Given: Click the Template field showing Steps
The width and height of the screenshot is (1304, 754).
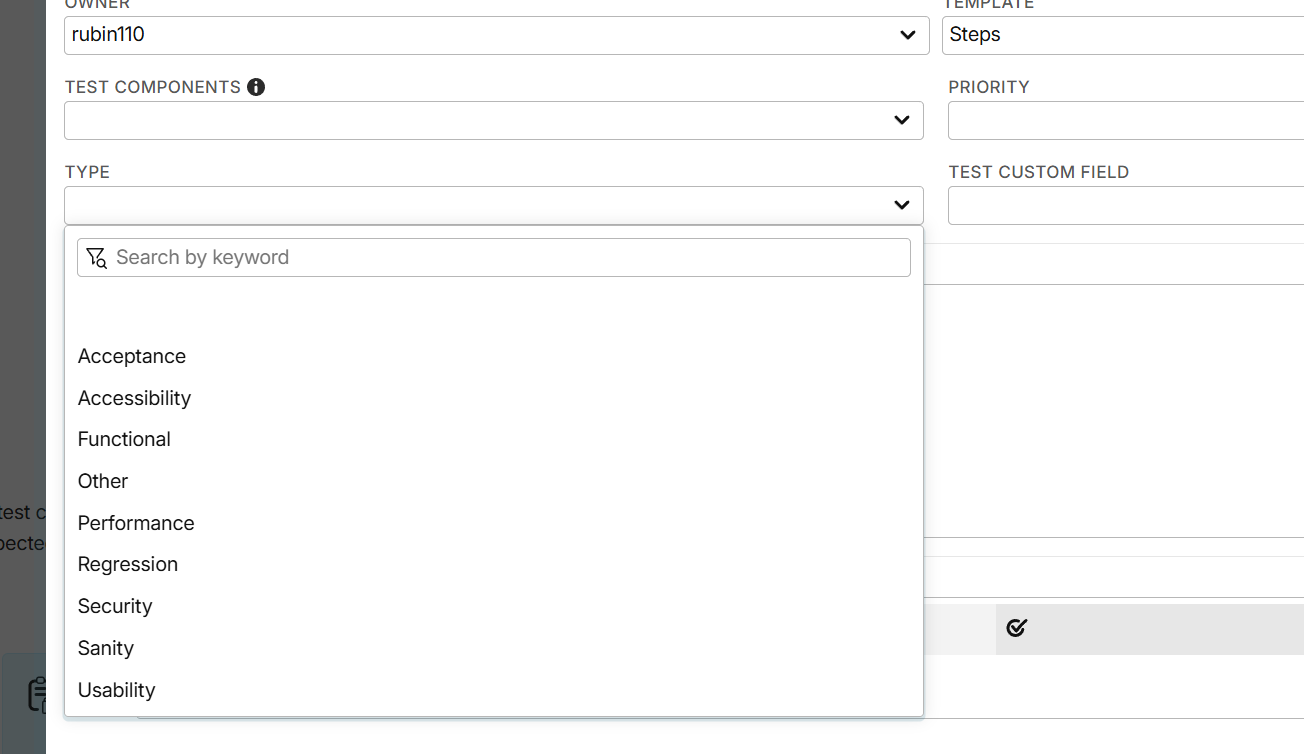Looking at the screenshot, I should [1122, 35].
